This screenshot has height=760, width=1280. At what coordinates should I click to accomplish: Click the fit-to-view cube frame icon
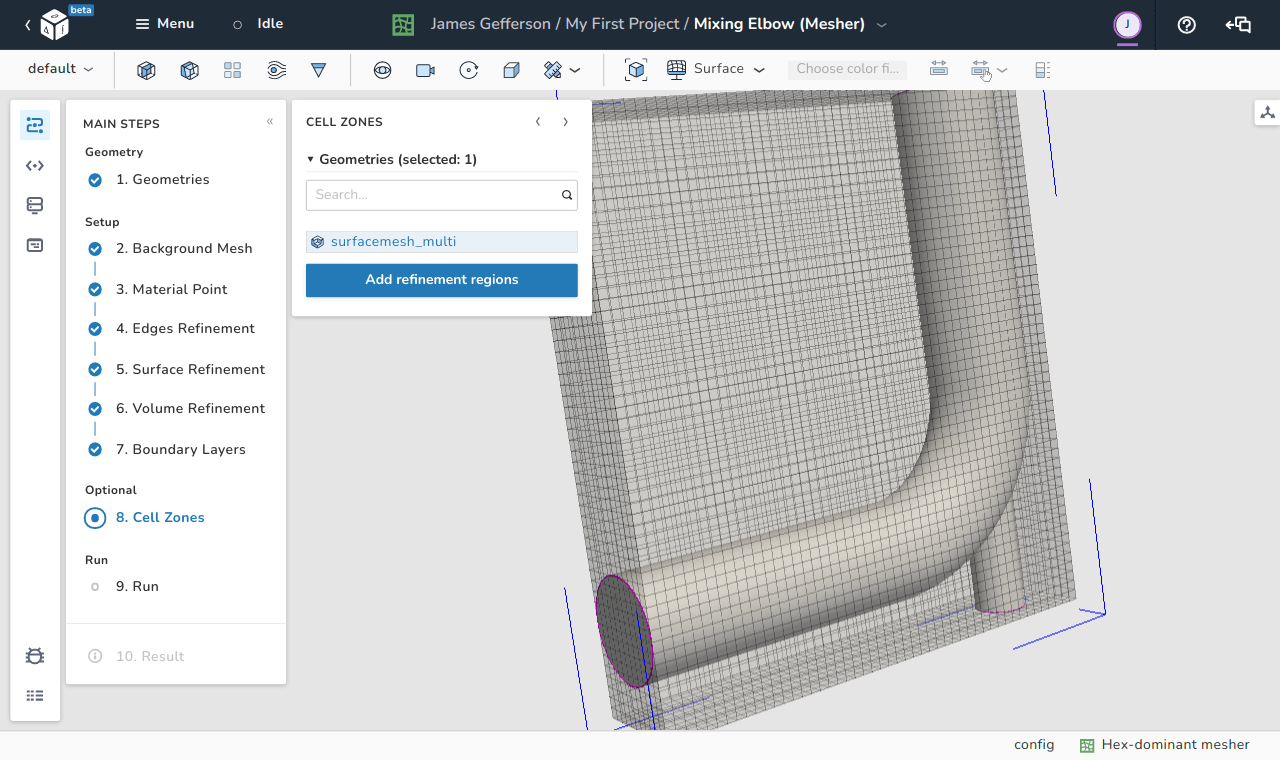[635, 70]
